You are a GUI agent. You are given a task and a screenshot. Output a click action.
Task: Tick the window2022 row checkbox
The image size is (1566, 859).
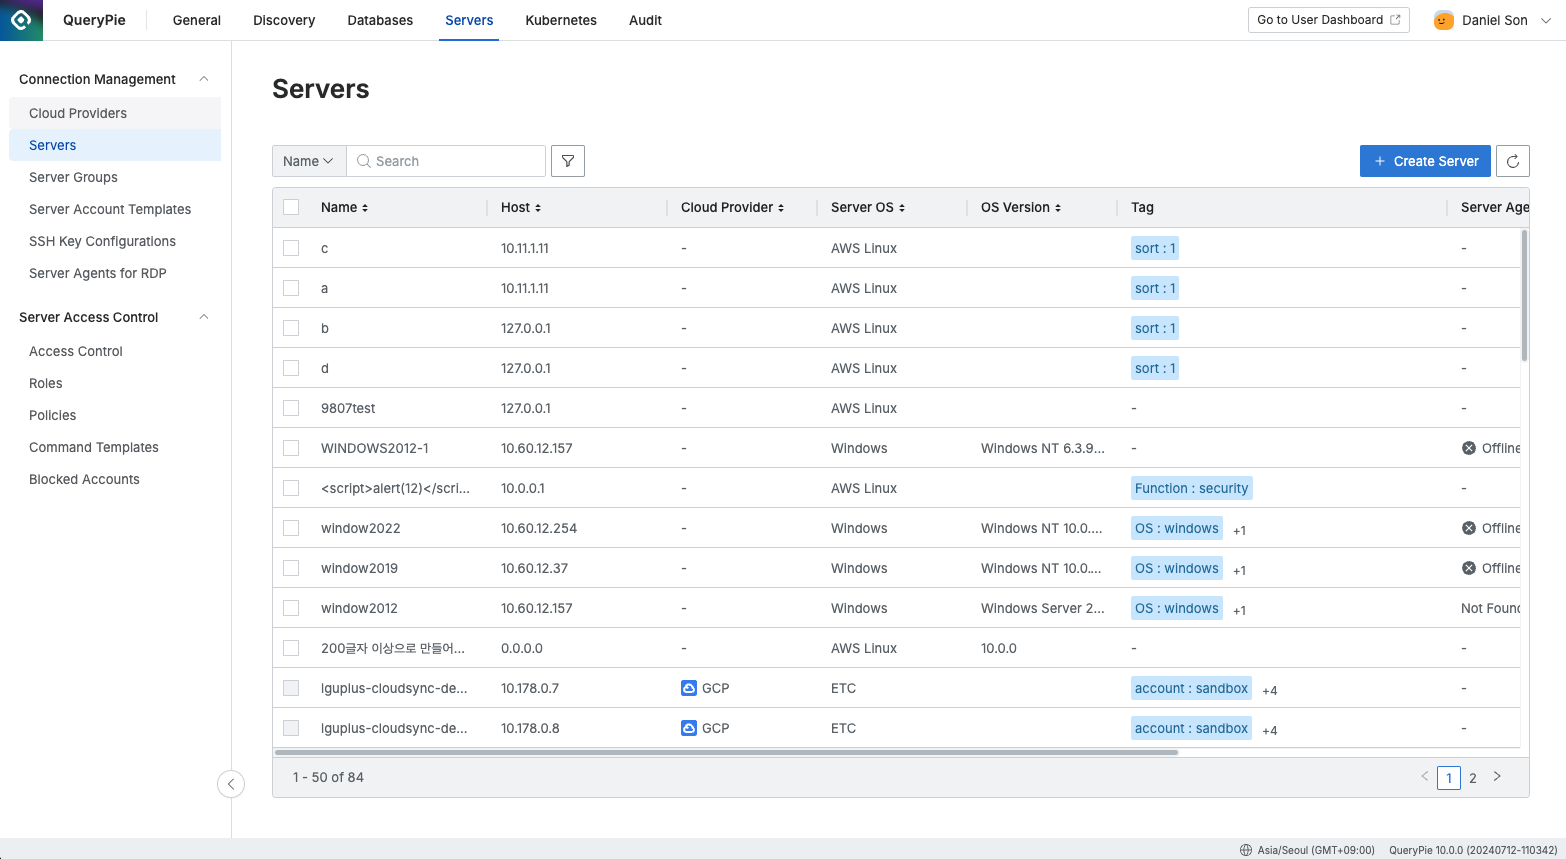[x=291, y=528]
